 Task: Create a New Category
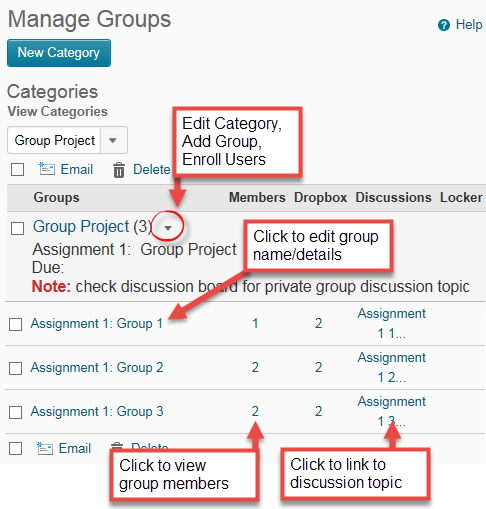[59, 53]
